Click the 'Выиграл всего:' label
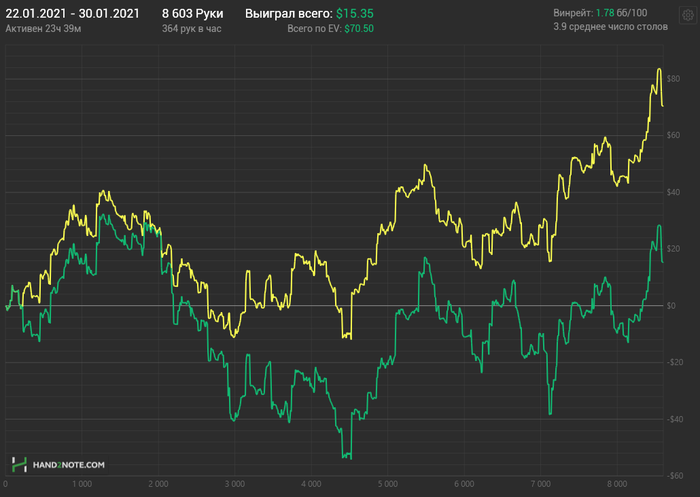 [289, 14]
